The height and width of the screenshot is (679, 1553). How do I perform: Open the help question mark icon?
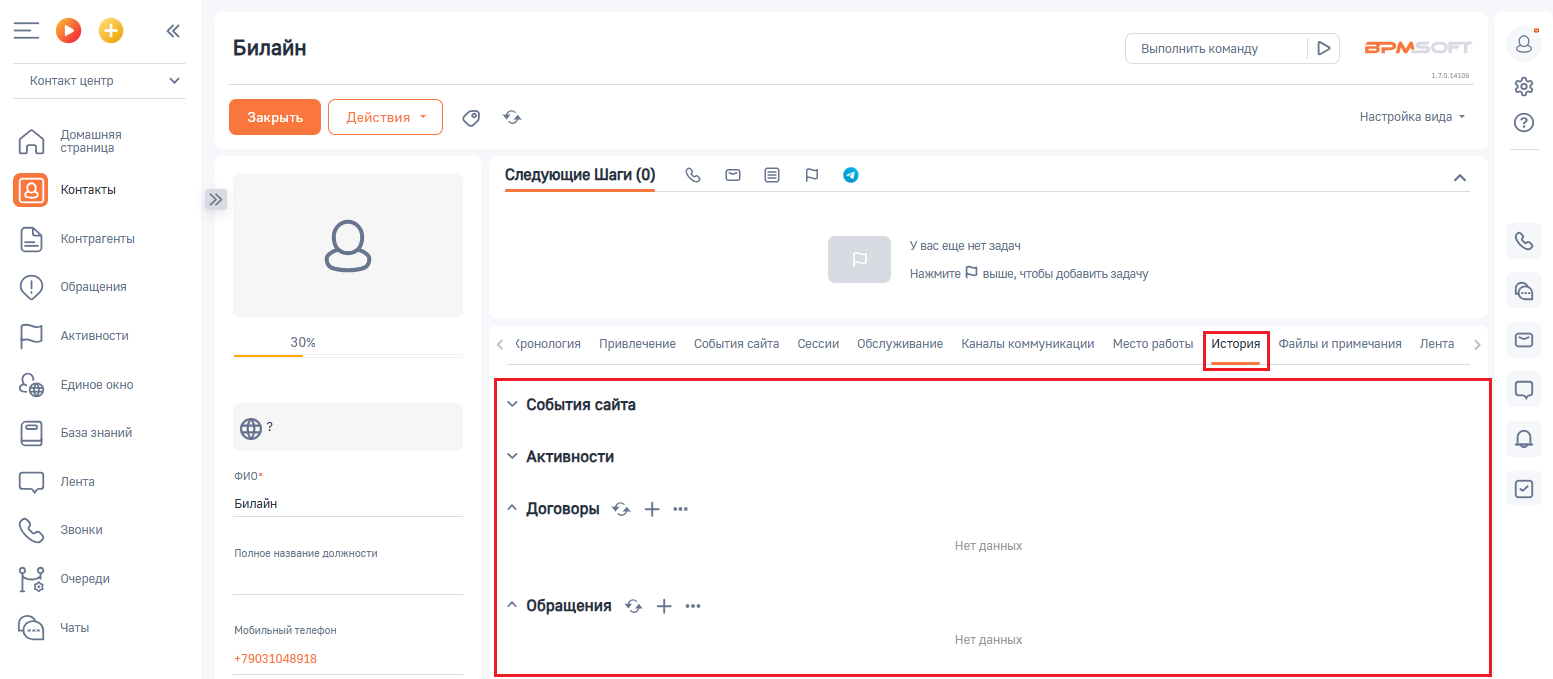click(x=1524, y=123)
